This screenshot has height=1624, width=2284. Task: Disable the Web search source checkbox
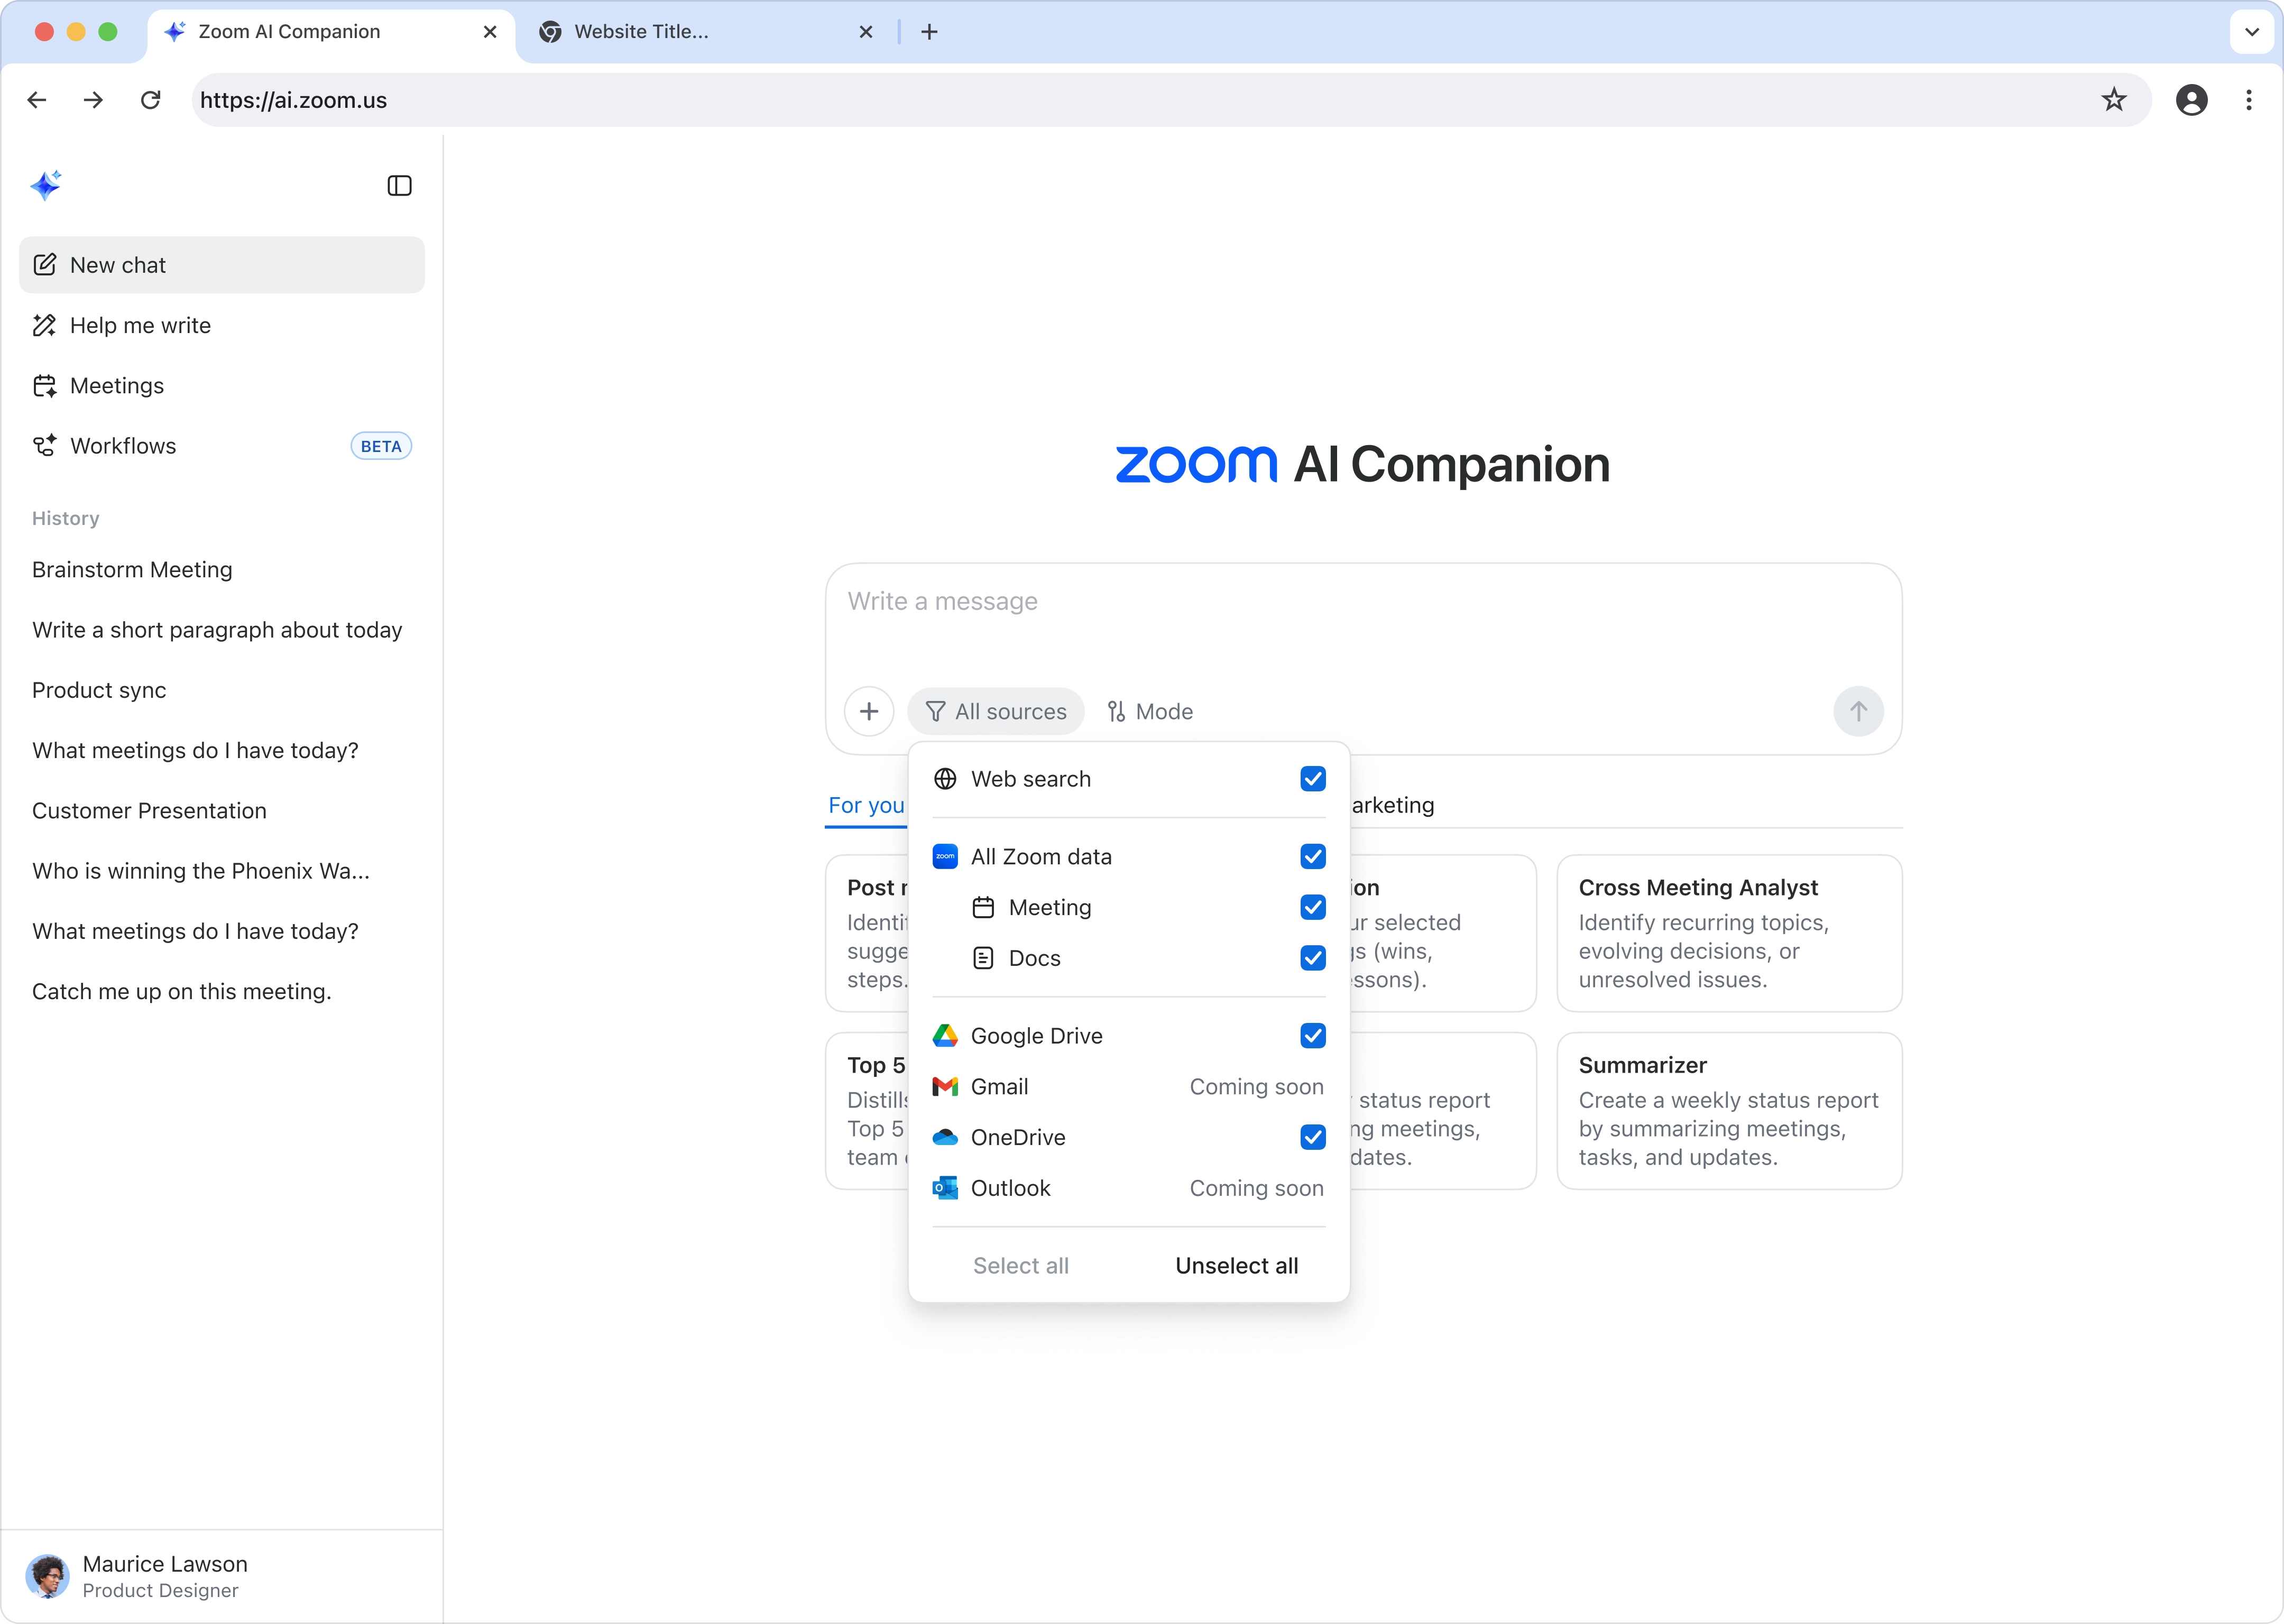[1312, 778]
